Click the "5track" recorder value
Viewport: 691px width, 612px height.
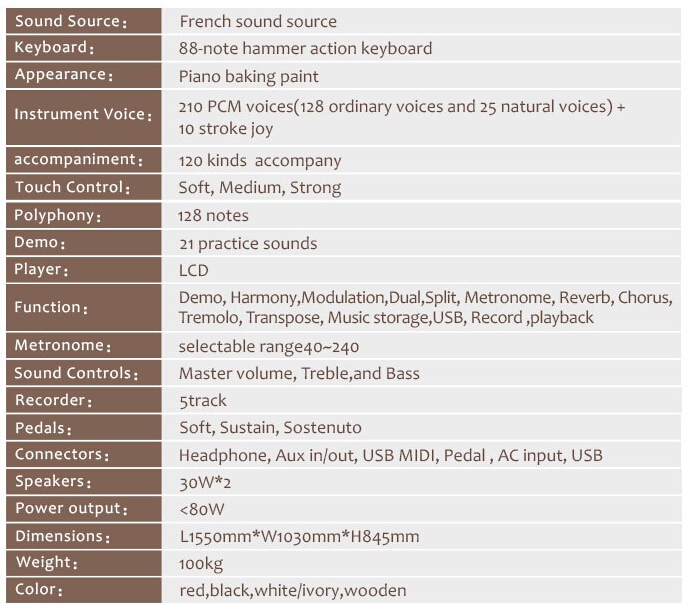[203, 400]
